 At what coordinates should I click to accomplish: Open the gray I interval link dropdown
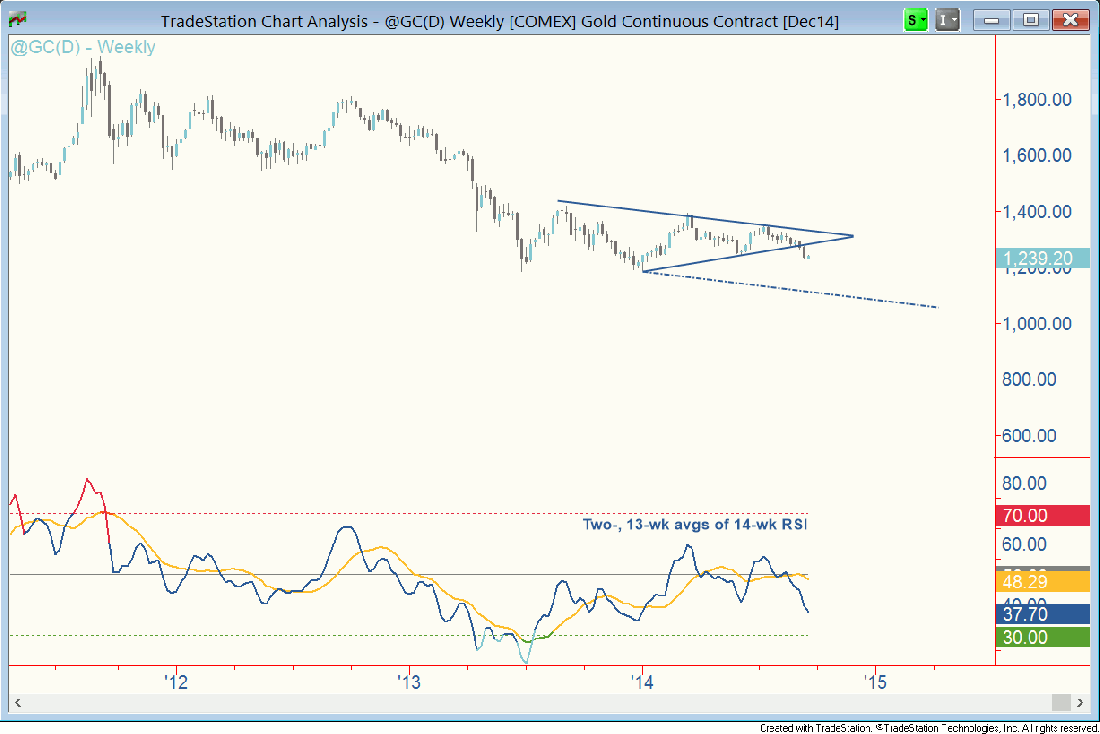[x=948, y=20]
